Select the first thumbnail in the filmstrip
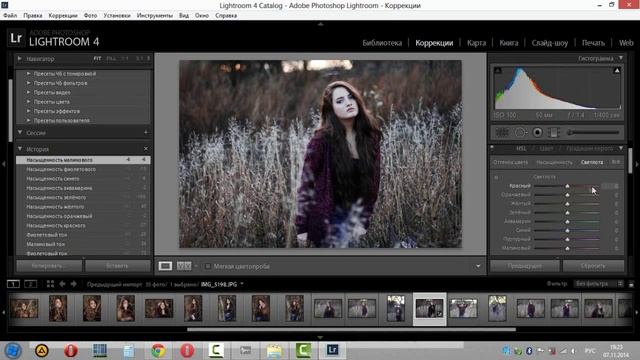Viewport: 640px width, 360px height. coord(24,309)
